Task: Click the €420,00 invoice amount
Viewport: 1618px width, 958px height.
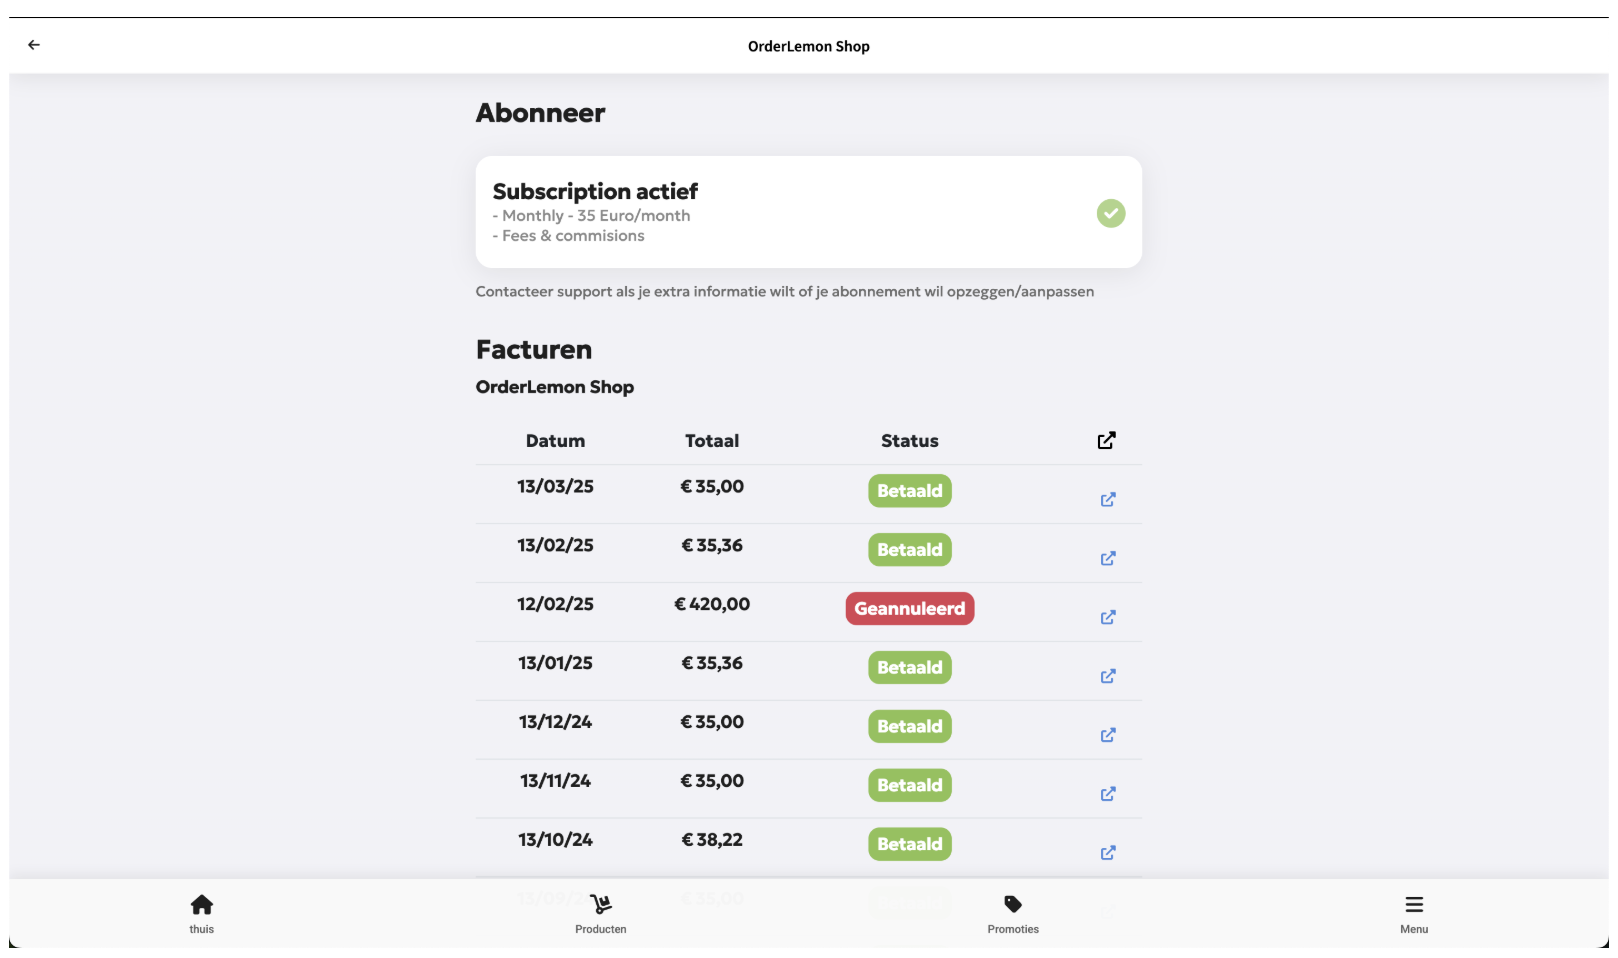Action: pos(711,604)
